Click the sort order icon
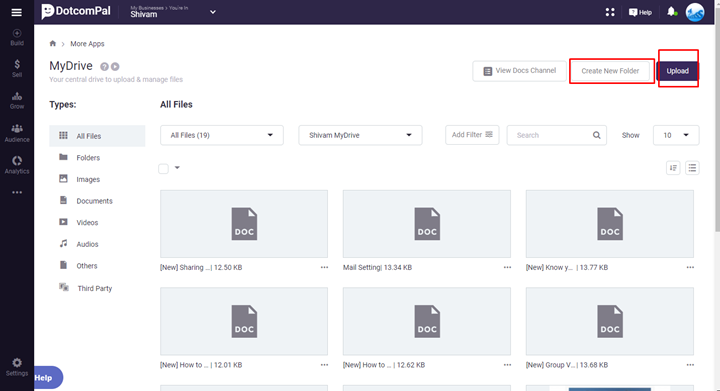 pyautogui.click(x=673, y=168)
